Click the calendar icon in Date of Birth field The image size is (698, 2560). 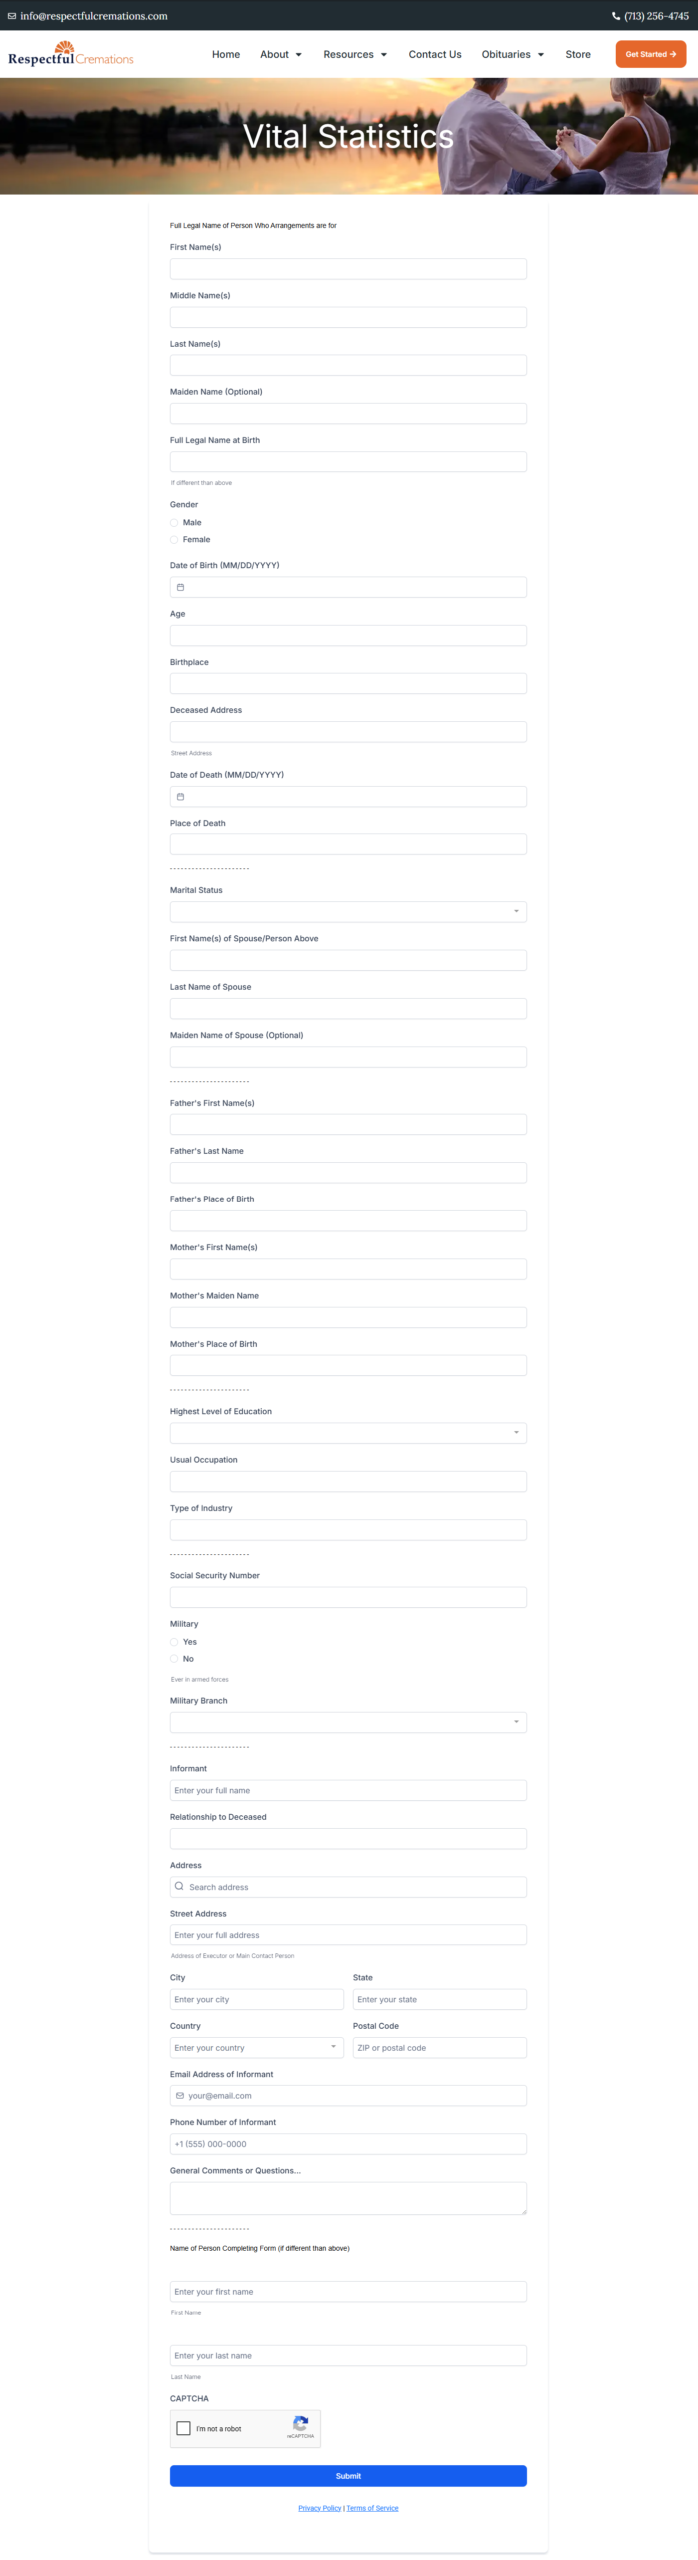(x=181, y=587)
